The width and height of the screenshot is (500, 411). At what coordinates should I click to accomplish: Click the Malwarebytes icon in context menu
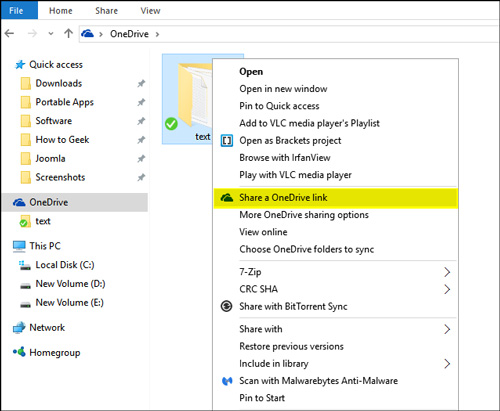[x=227, y=381]
